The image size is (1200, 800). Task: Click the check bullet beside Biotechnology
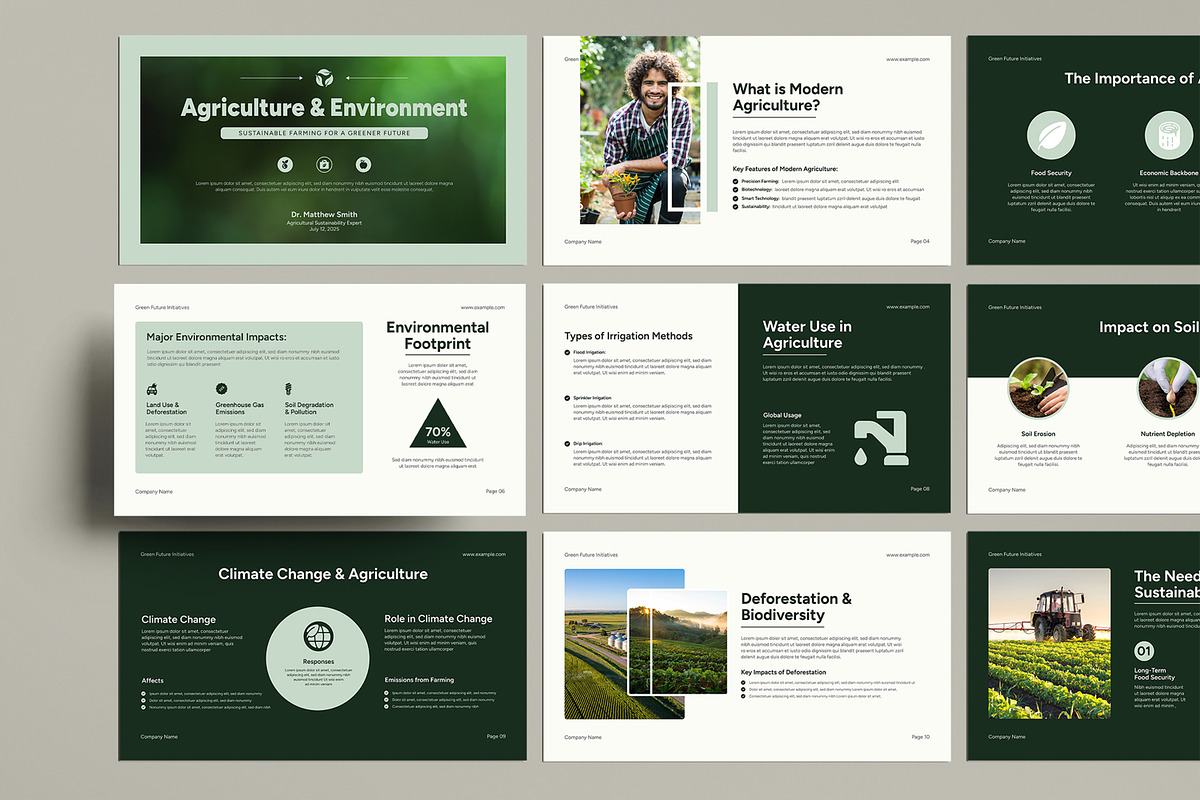[x=736, y=189]
